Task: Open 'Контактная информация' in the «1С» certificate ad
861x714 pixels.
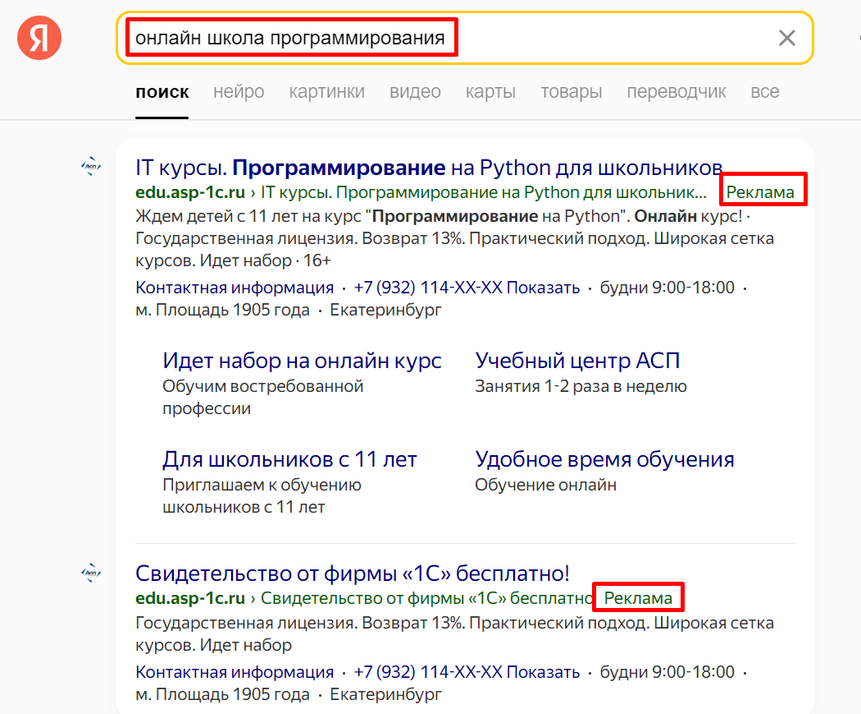Action: pyautogui.click(x=234, y=672)
